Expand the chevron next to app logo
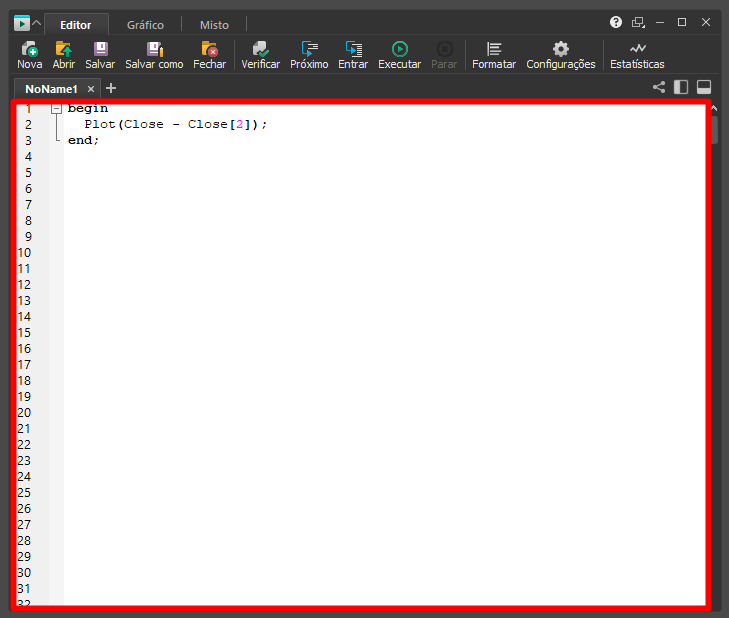 (37, 24)
